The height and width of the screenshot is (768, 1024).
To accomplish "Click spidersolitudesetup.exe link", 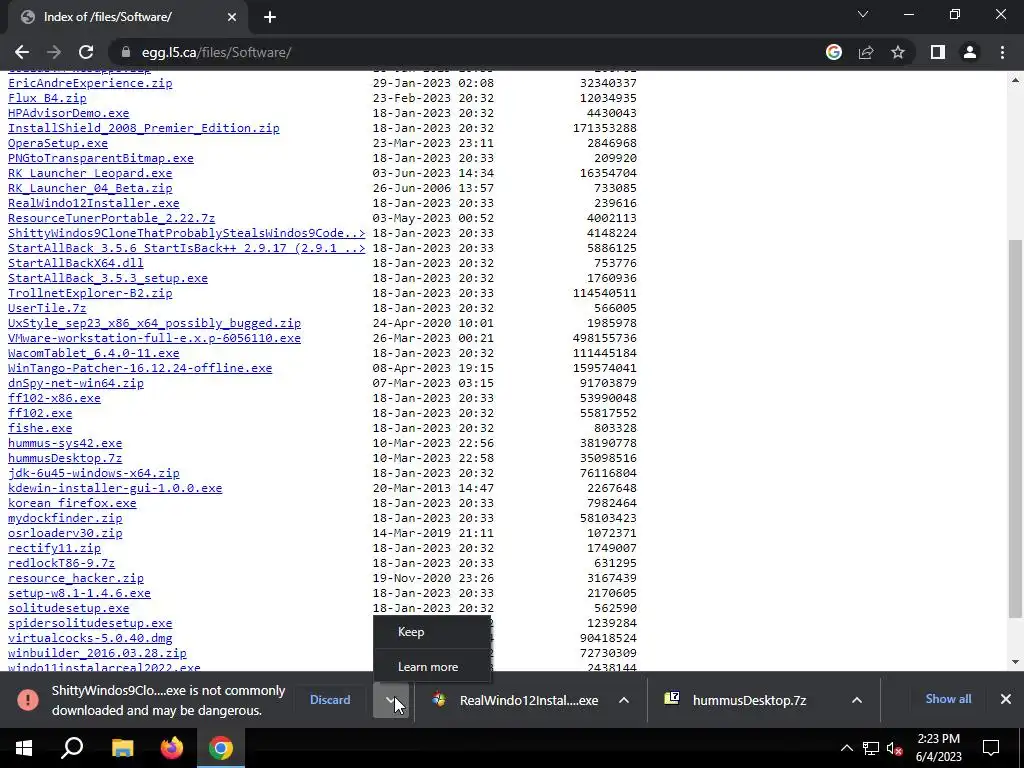I will tap(90, 624).
